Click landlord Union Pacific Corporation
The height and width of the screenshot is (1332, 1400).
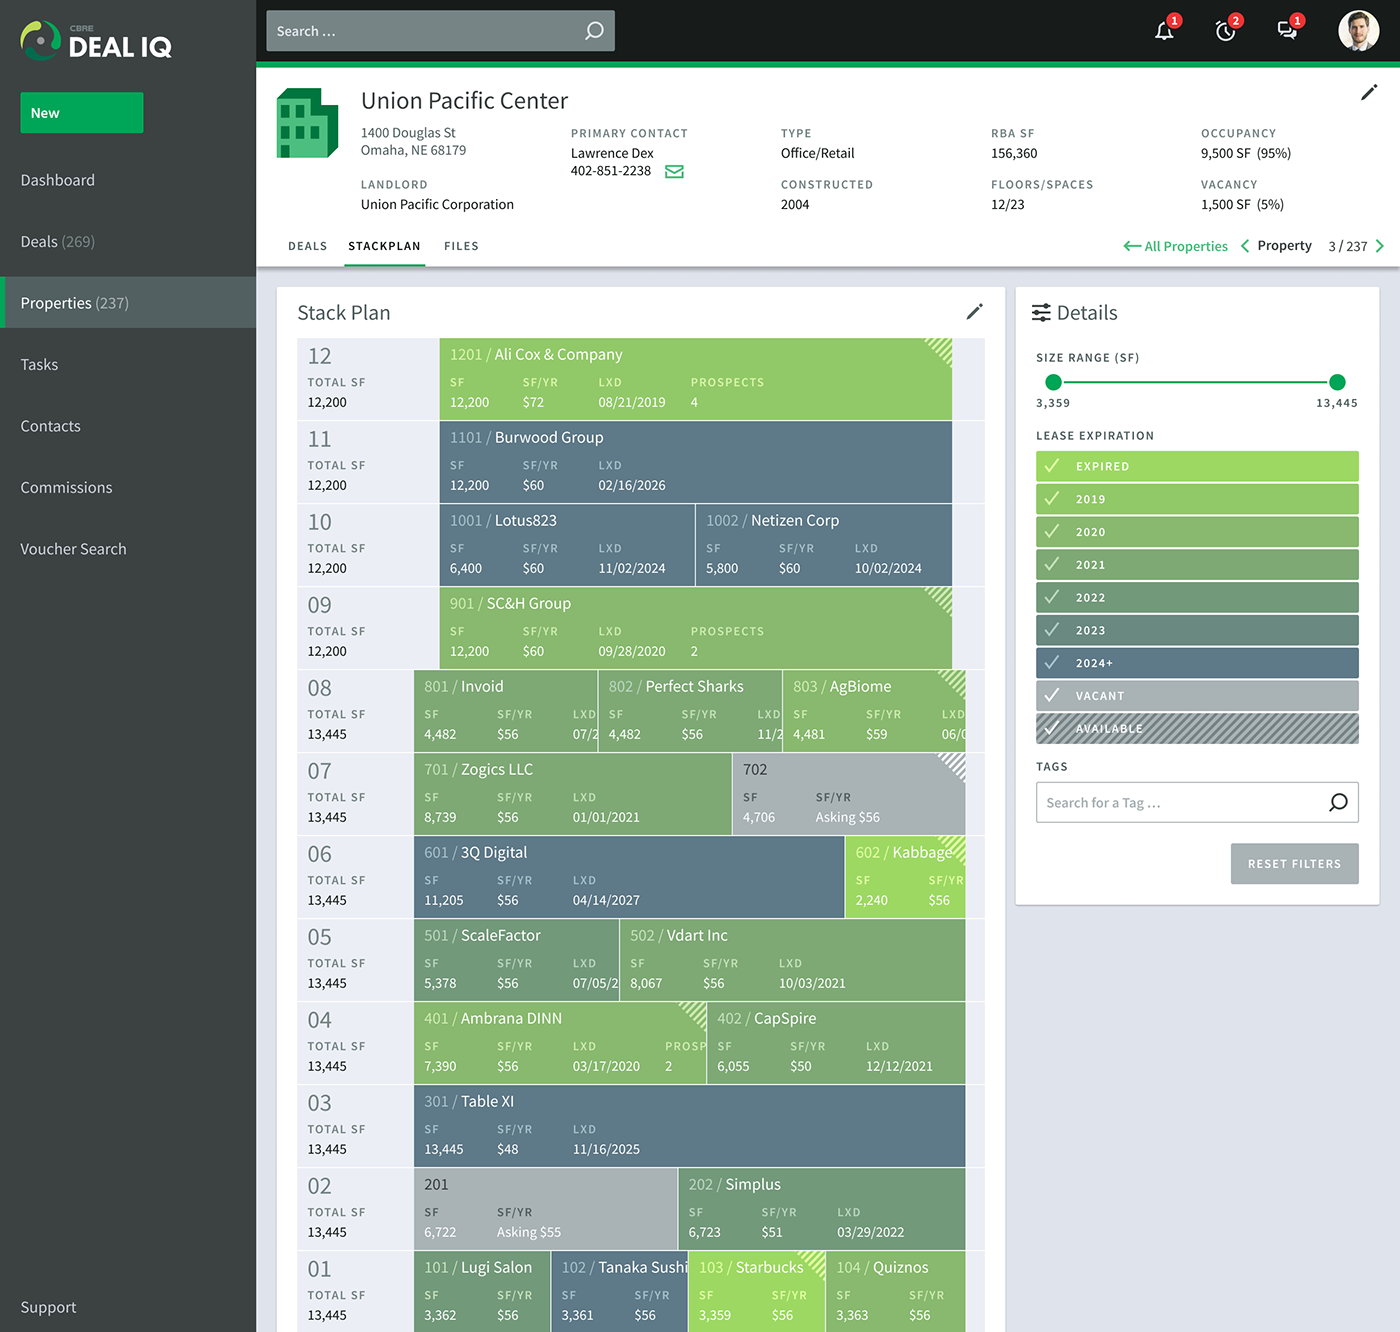tap(437, 204)
